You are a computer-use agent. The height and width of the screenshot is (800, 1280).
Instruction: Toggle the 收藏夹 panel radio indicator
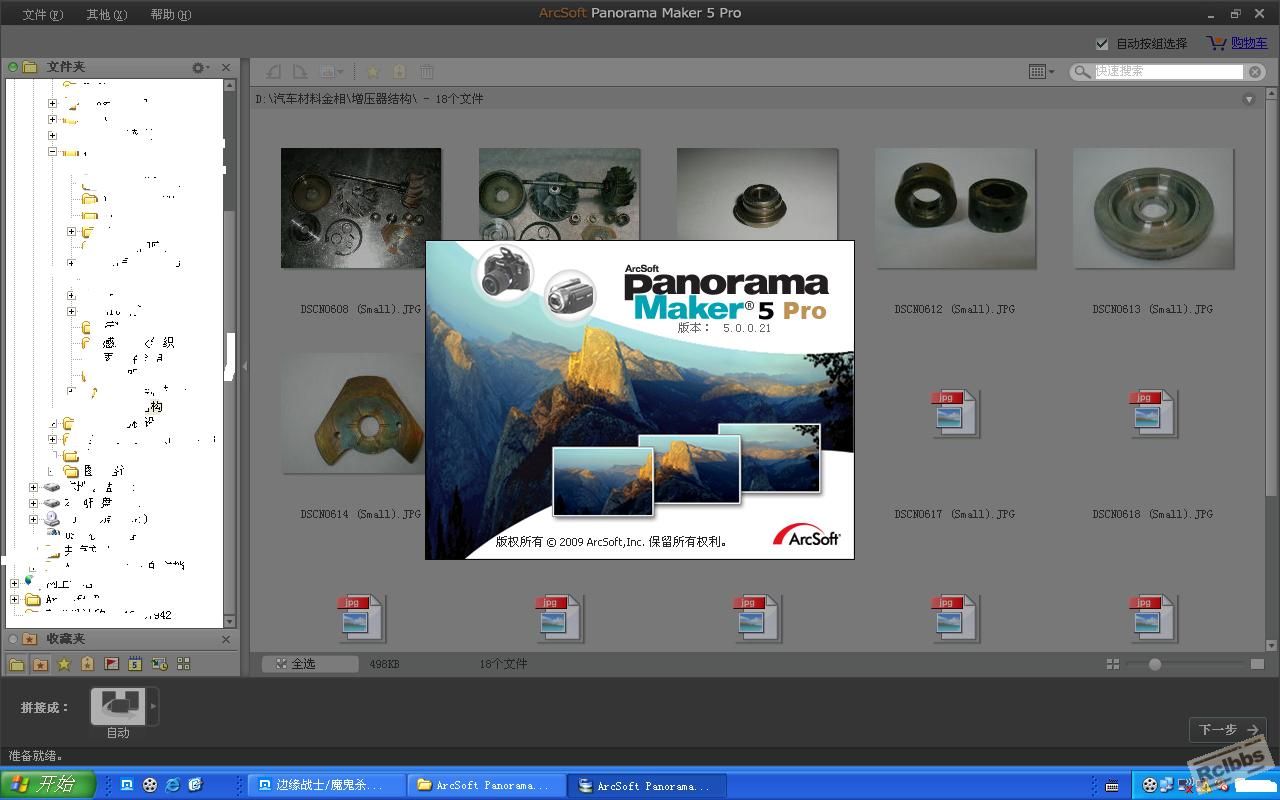pyautogui.click(x=13, y=639)
